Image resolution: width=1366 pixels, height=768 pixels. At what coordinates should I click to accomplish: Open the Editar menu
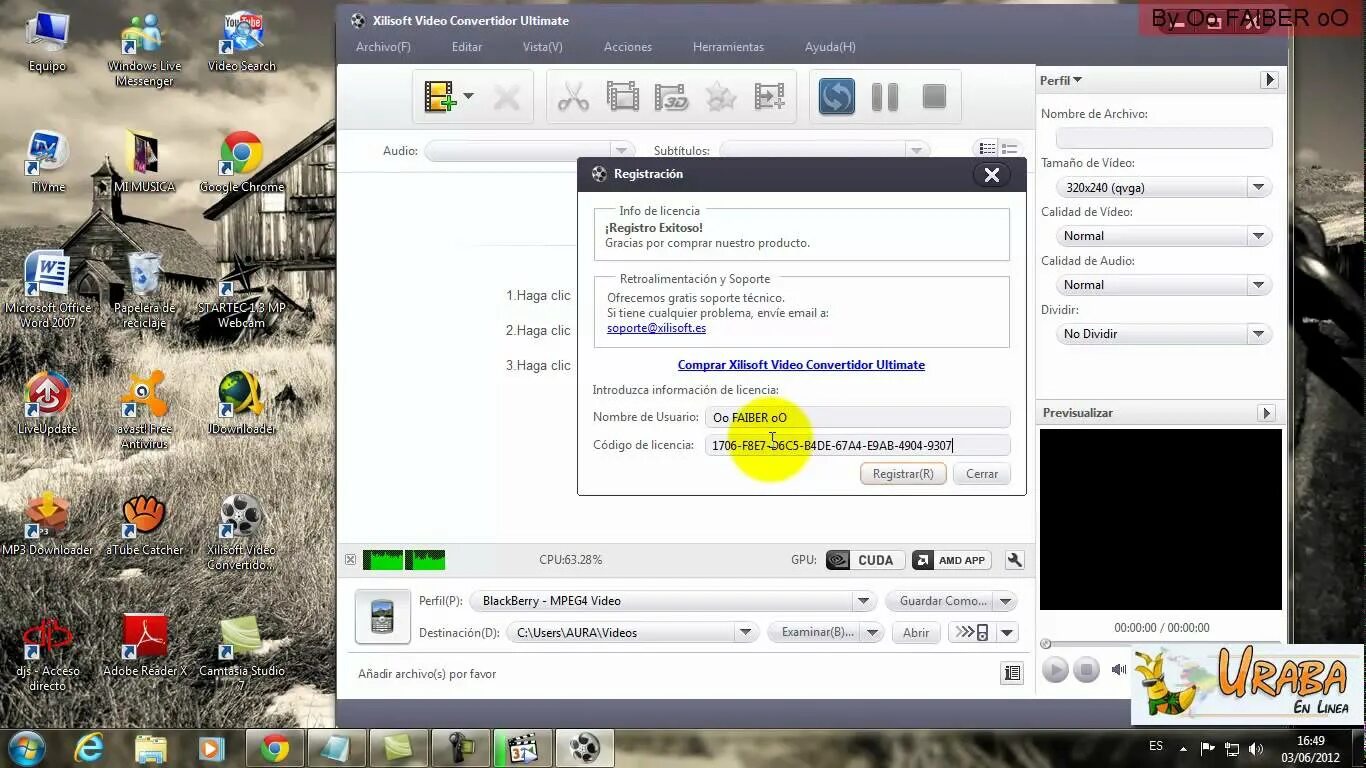pos(467,47)
